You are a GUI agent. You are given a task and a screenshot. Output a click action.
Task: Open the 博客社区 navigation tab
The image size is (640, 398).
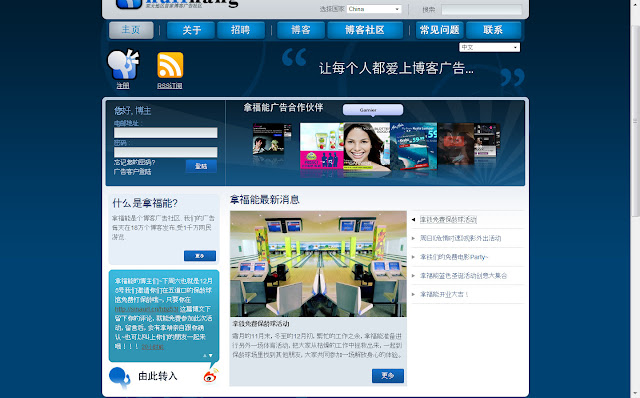[x=365, y=30]
